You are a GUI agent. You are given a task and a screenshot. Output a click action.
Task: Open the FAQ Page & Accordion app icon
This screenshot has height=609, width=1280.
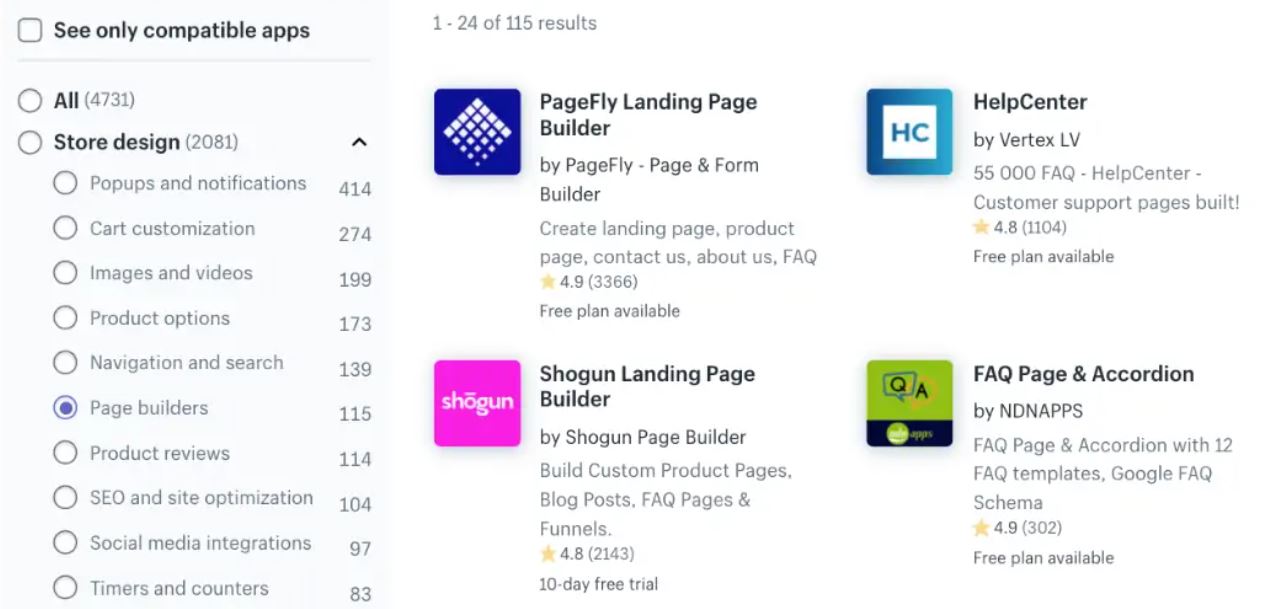[910, 403]
